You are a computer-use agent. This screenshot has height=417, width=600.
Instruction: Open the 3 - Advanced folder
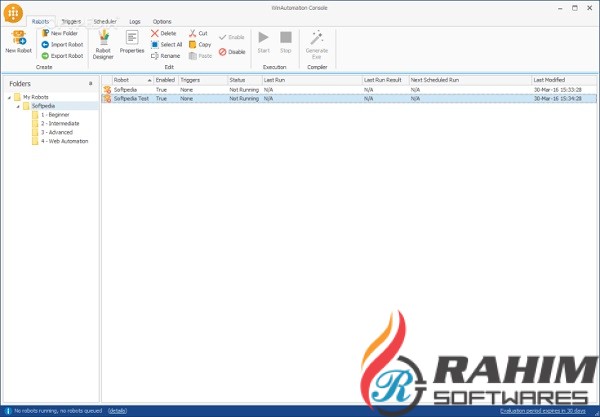pos(52,132)
